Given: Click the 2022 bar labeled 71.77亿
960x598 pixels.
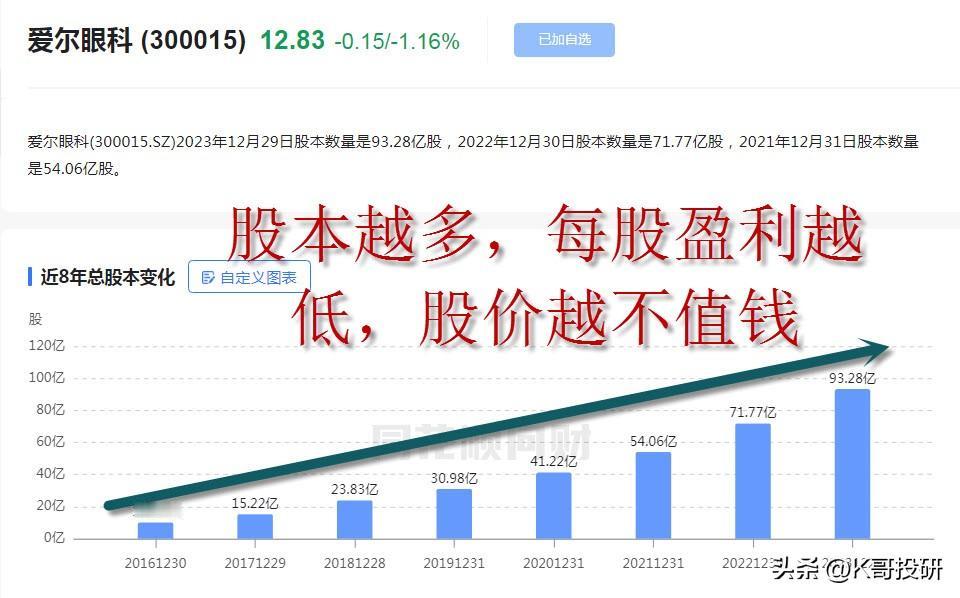Looking at the screenshot, I should point(752,481).
